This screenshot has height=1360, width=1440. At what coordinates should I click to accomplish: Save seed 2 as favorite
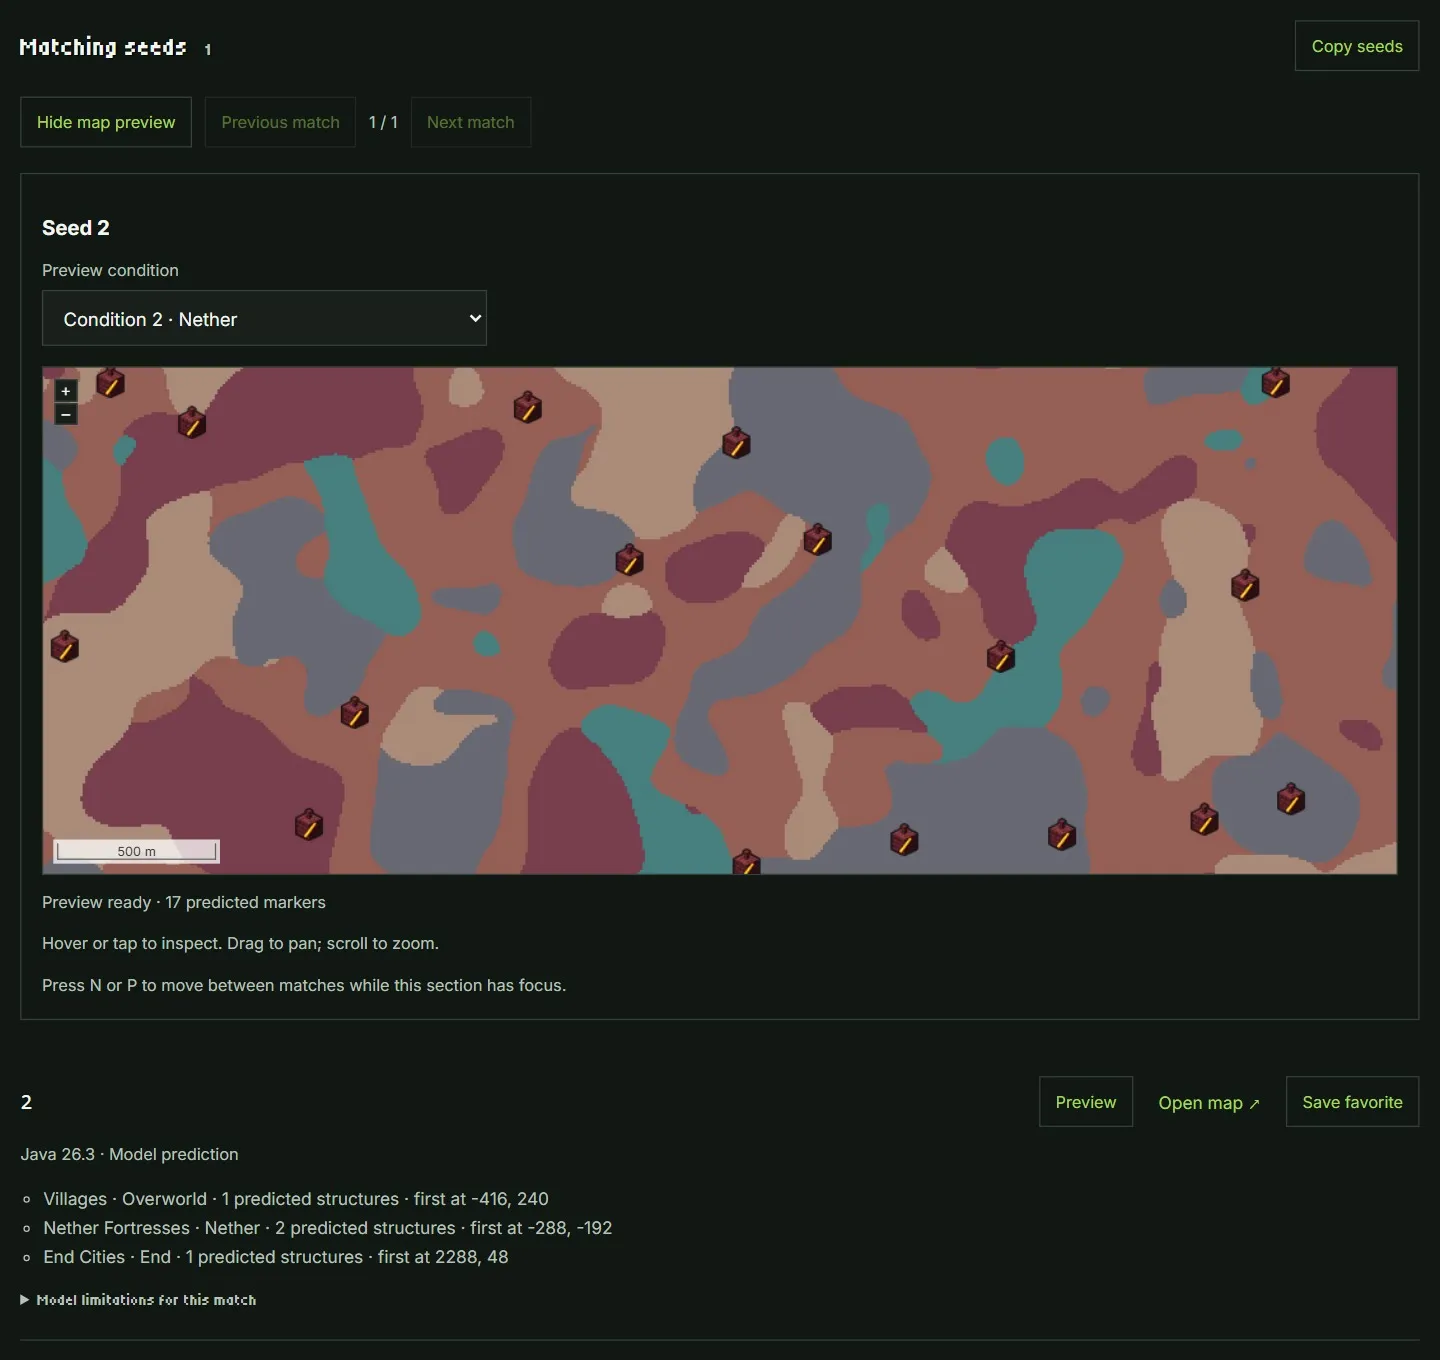click(x=1352, y=1102)
